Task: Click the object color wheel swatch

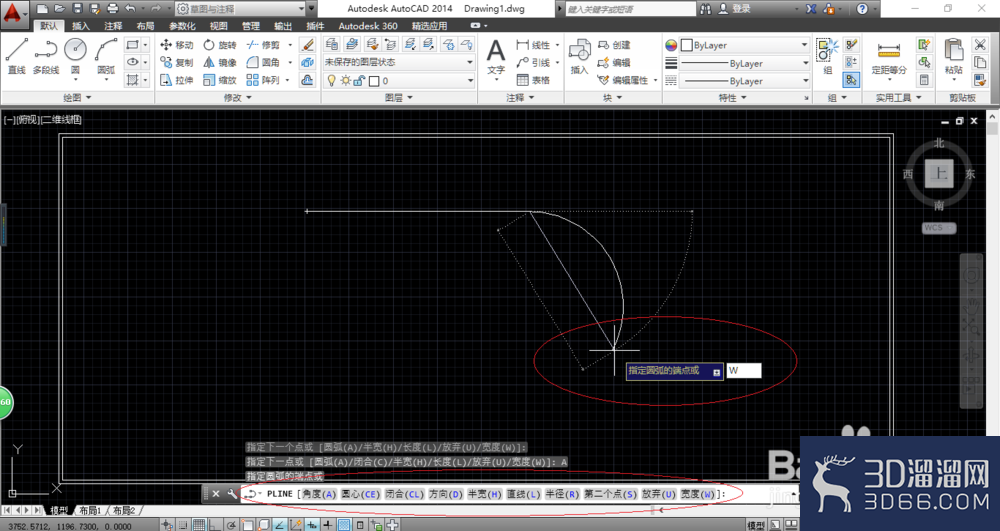Action: 671,45
